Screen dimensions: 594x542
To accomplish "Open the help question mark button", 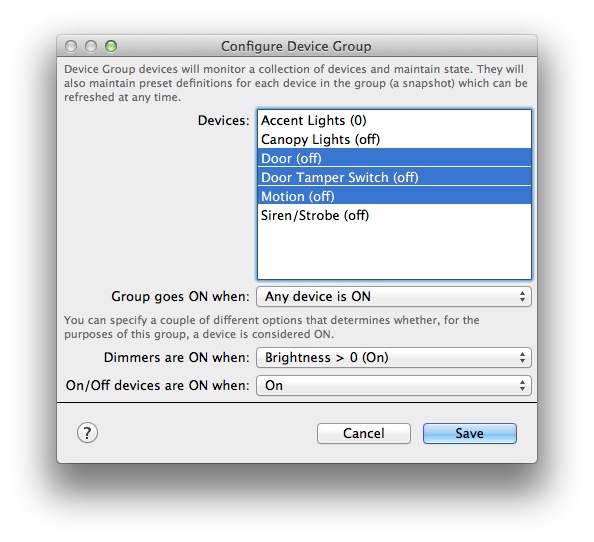I will click(87, 433).
